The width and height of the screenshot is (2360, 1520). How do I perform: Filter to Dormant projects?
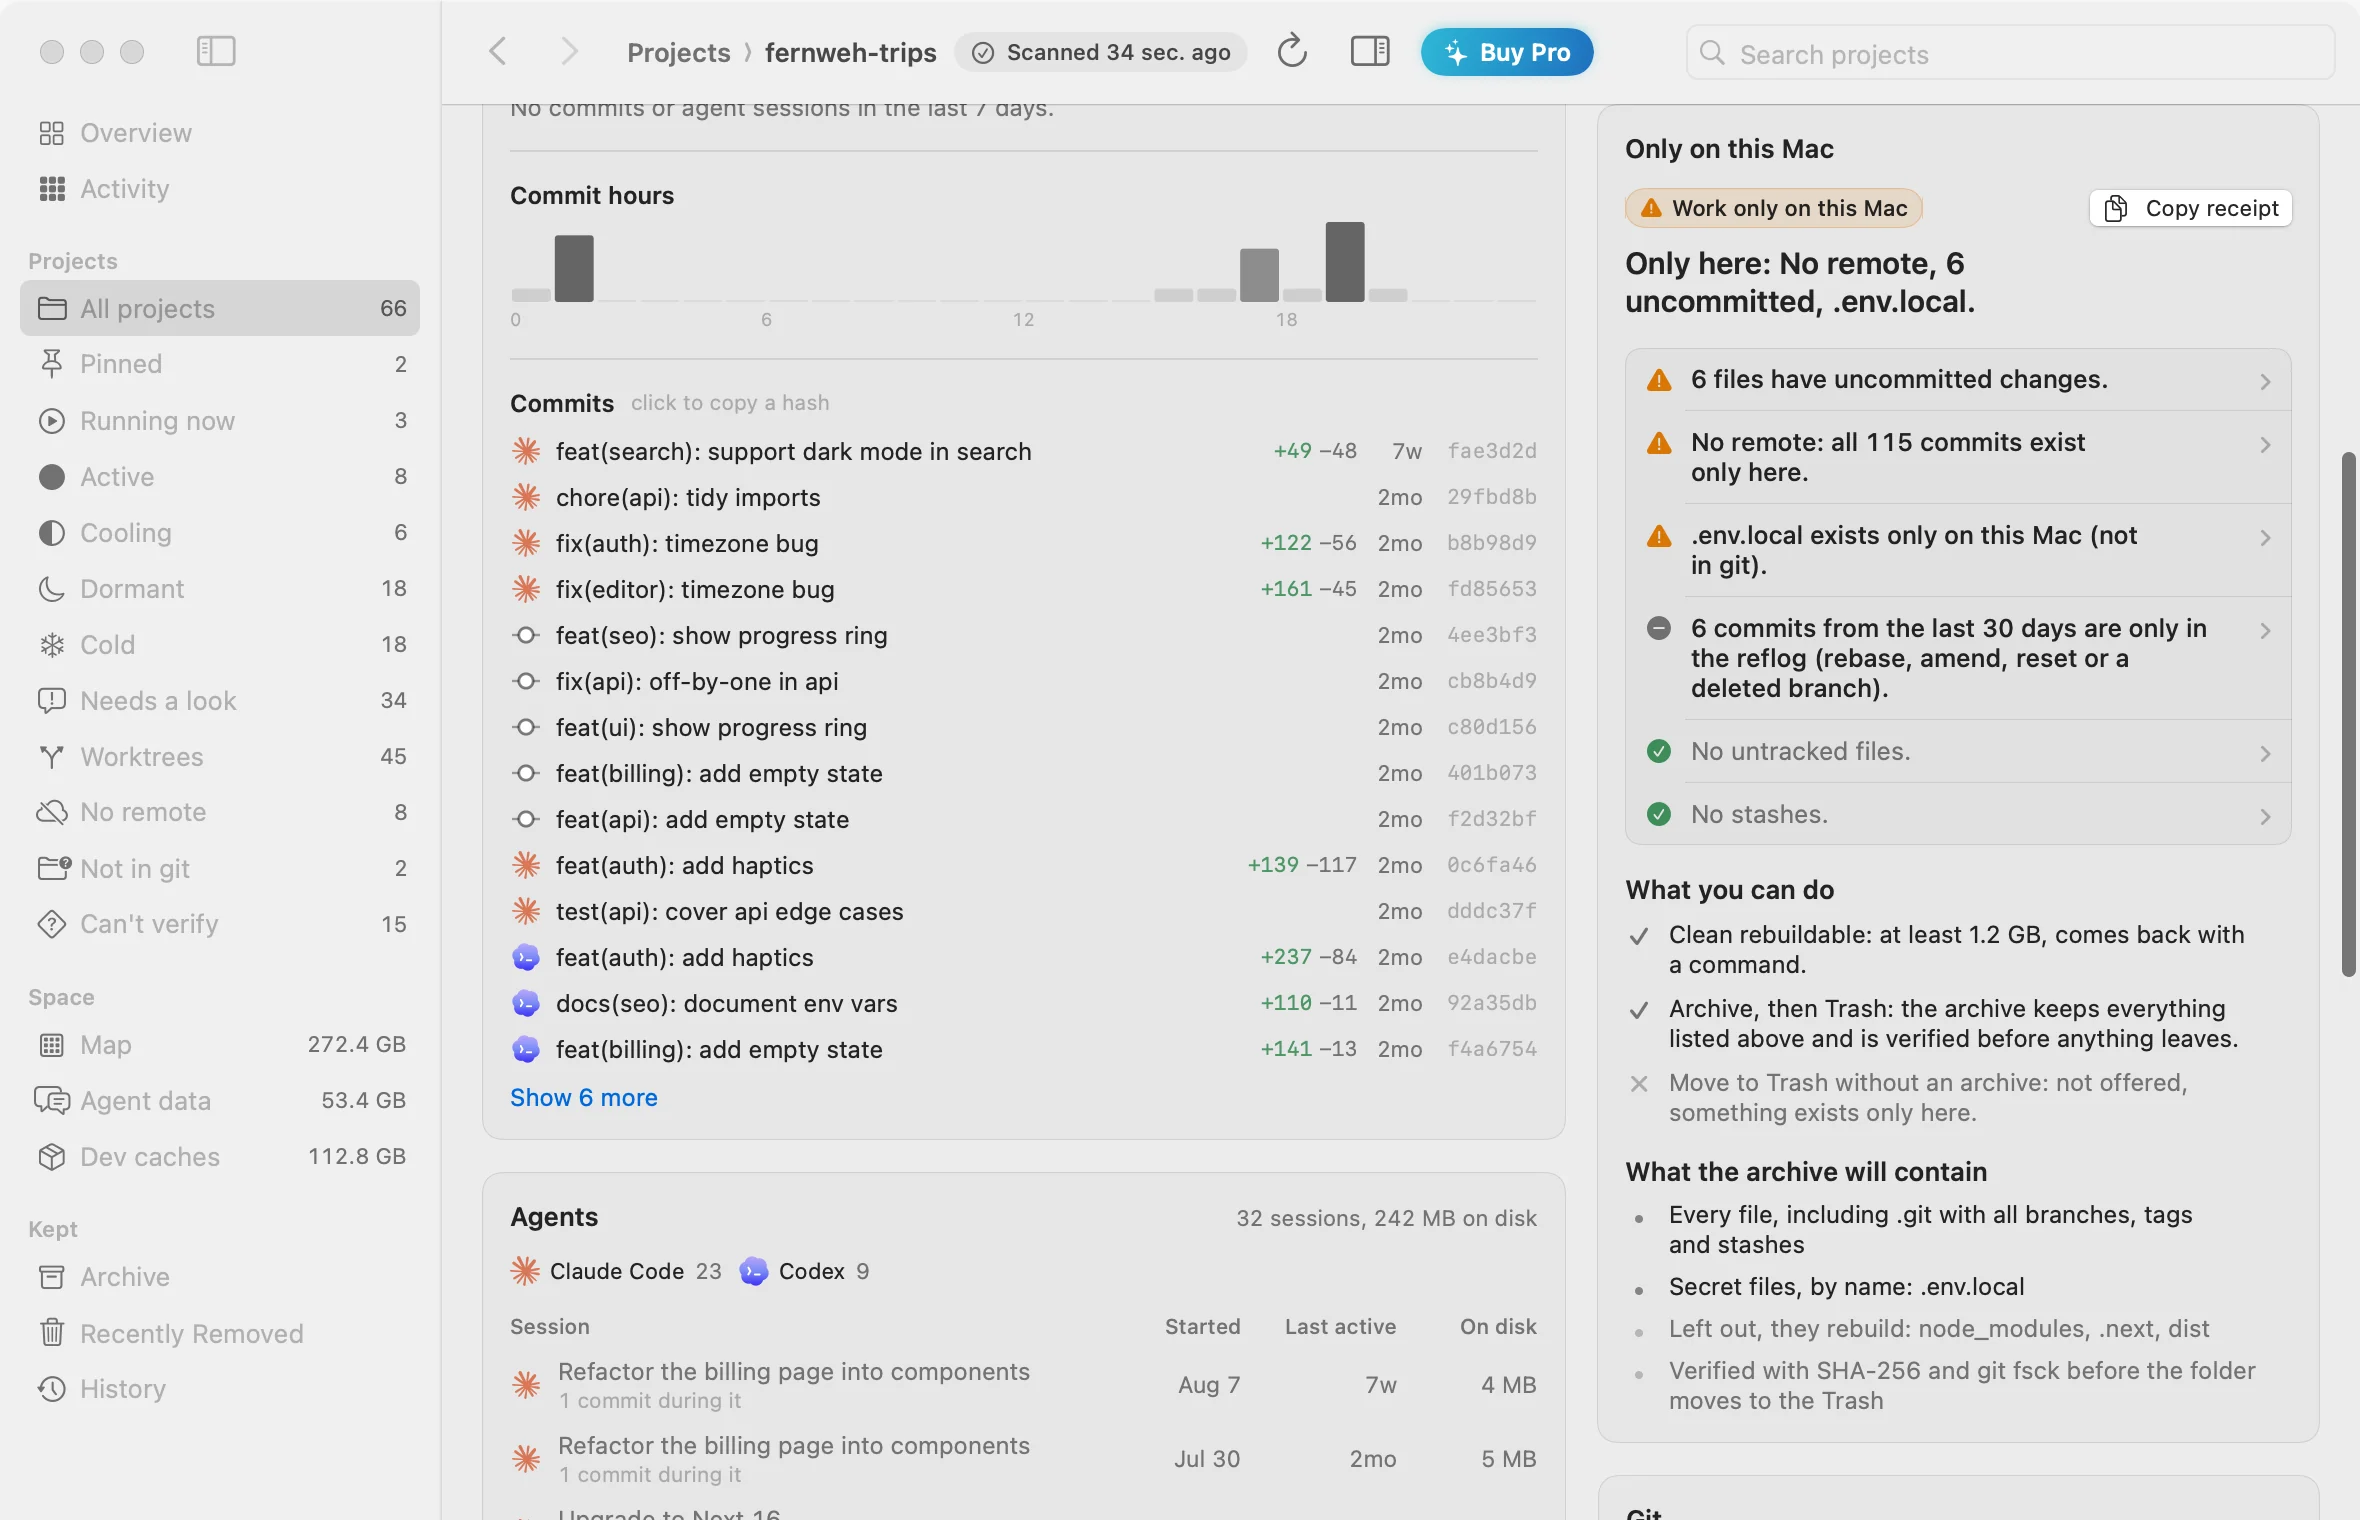(x=220, y=588)
